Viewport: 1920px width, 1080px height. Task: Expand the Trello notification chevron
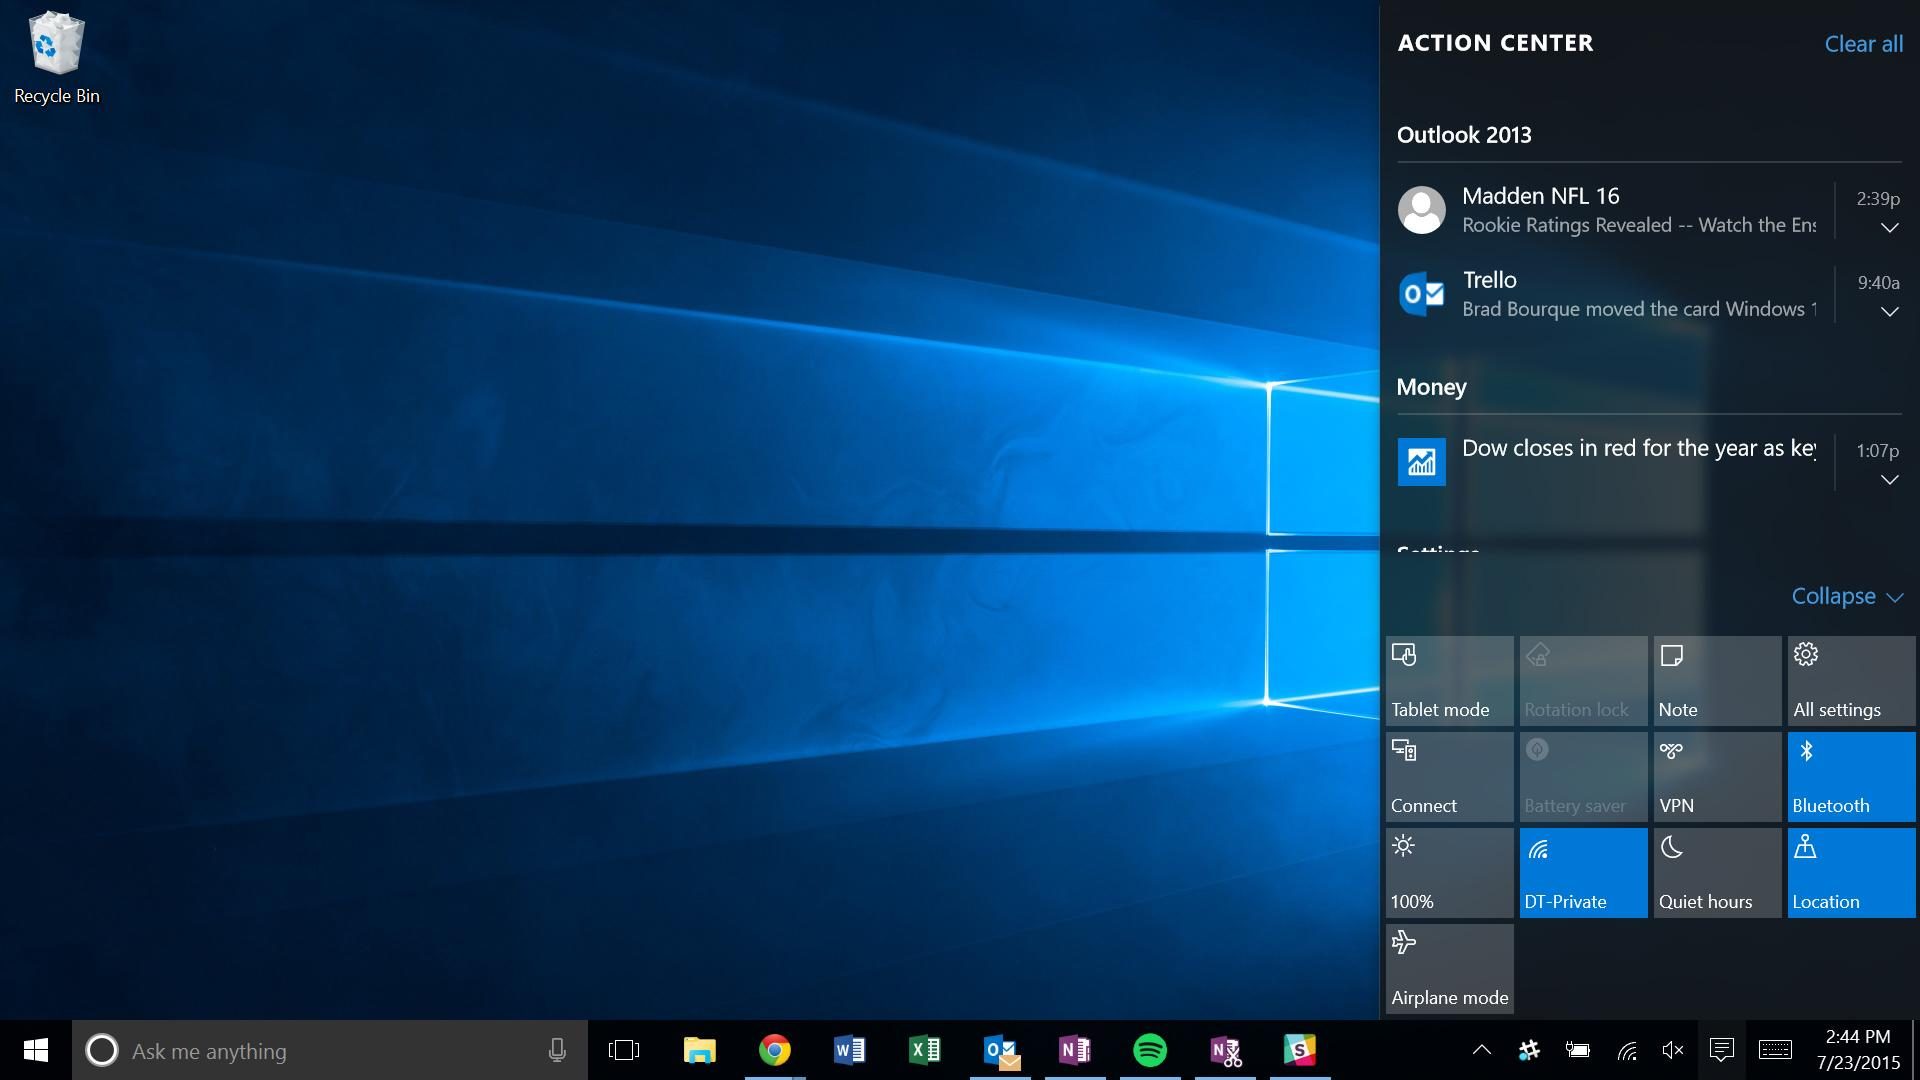tap(1889, 312)
